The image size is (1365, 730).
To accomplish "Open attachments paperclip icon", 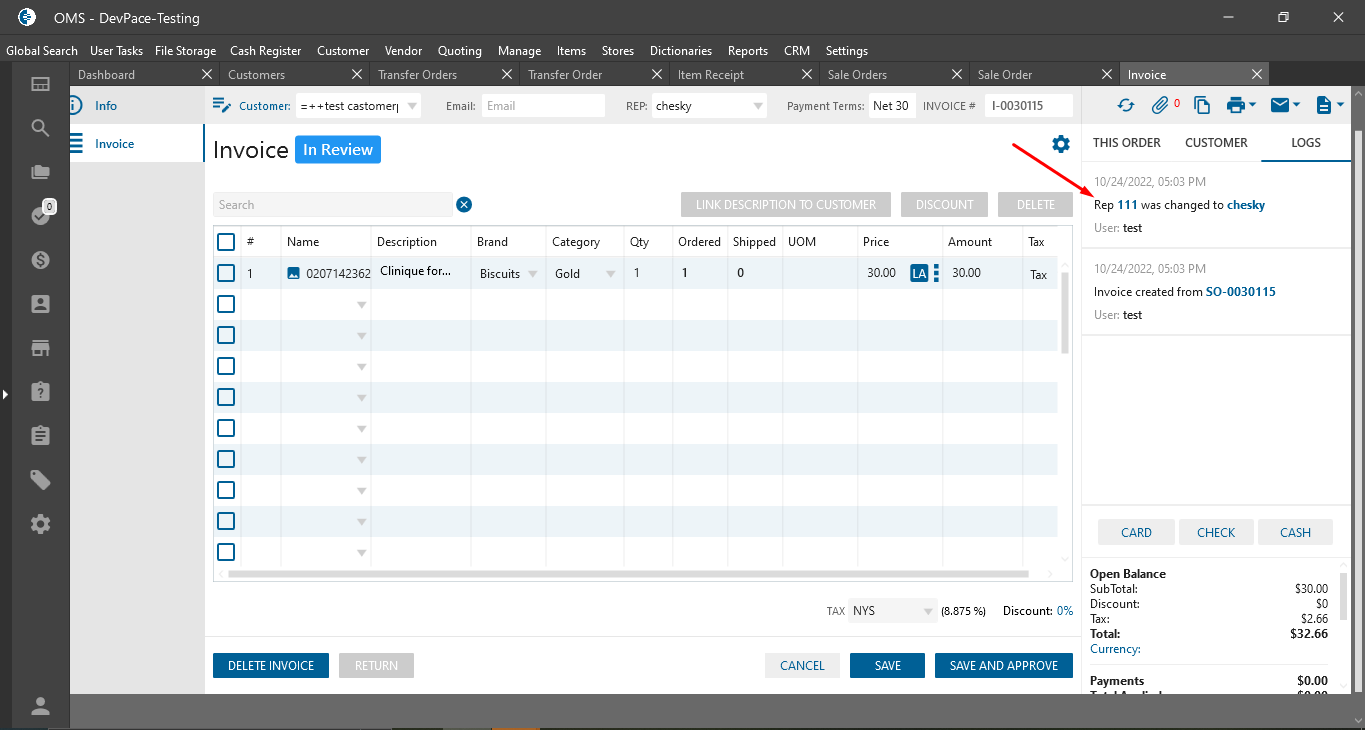I will pyautogui.click(x=1160, y=105).
